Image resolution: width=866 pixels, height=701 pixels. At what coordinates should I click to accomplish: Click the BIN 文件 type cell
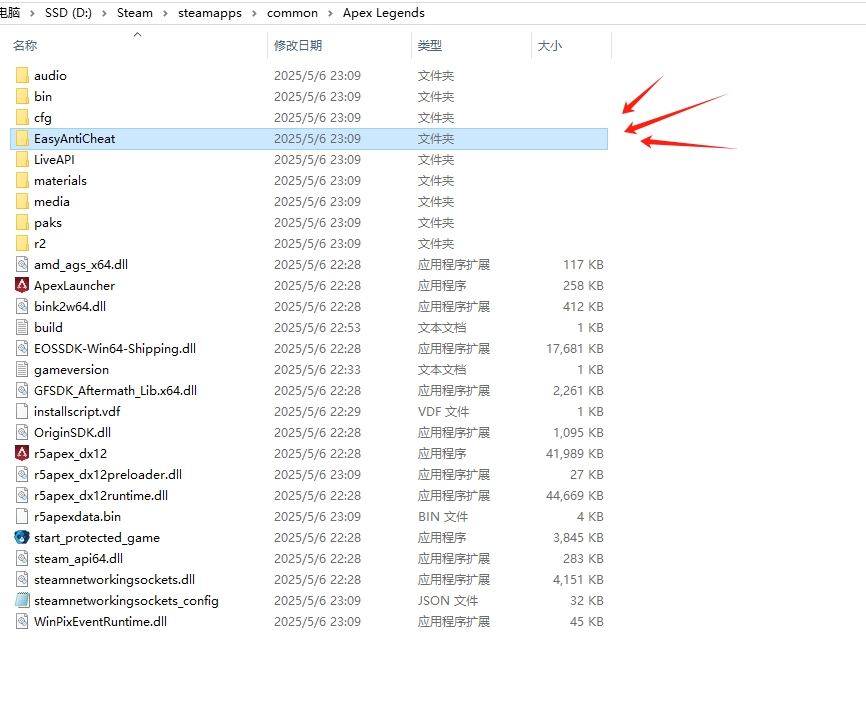(443, 516)
